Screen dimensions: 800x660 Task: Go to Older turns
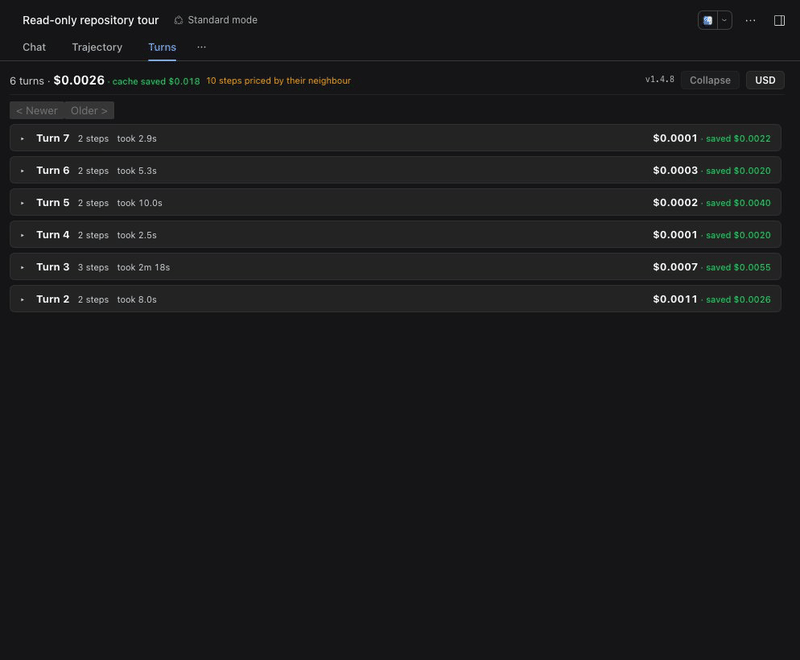89,111
